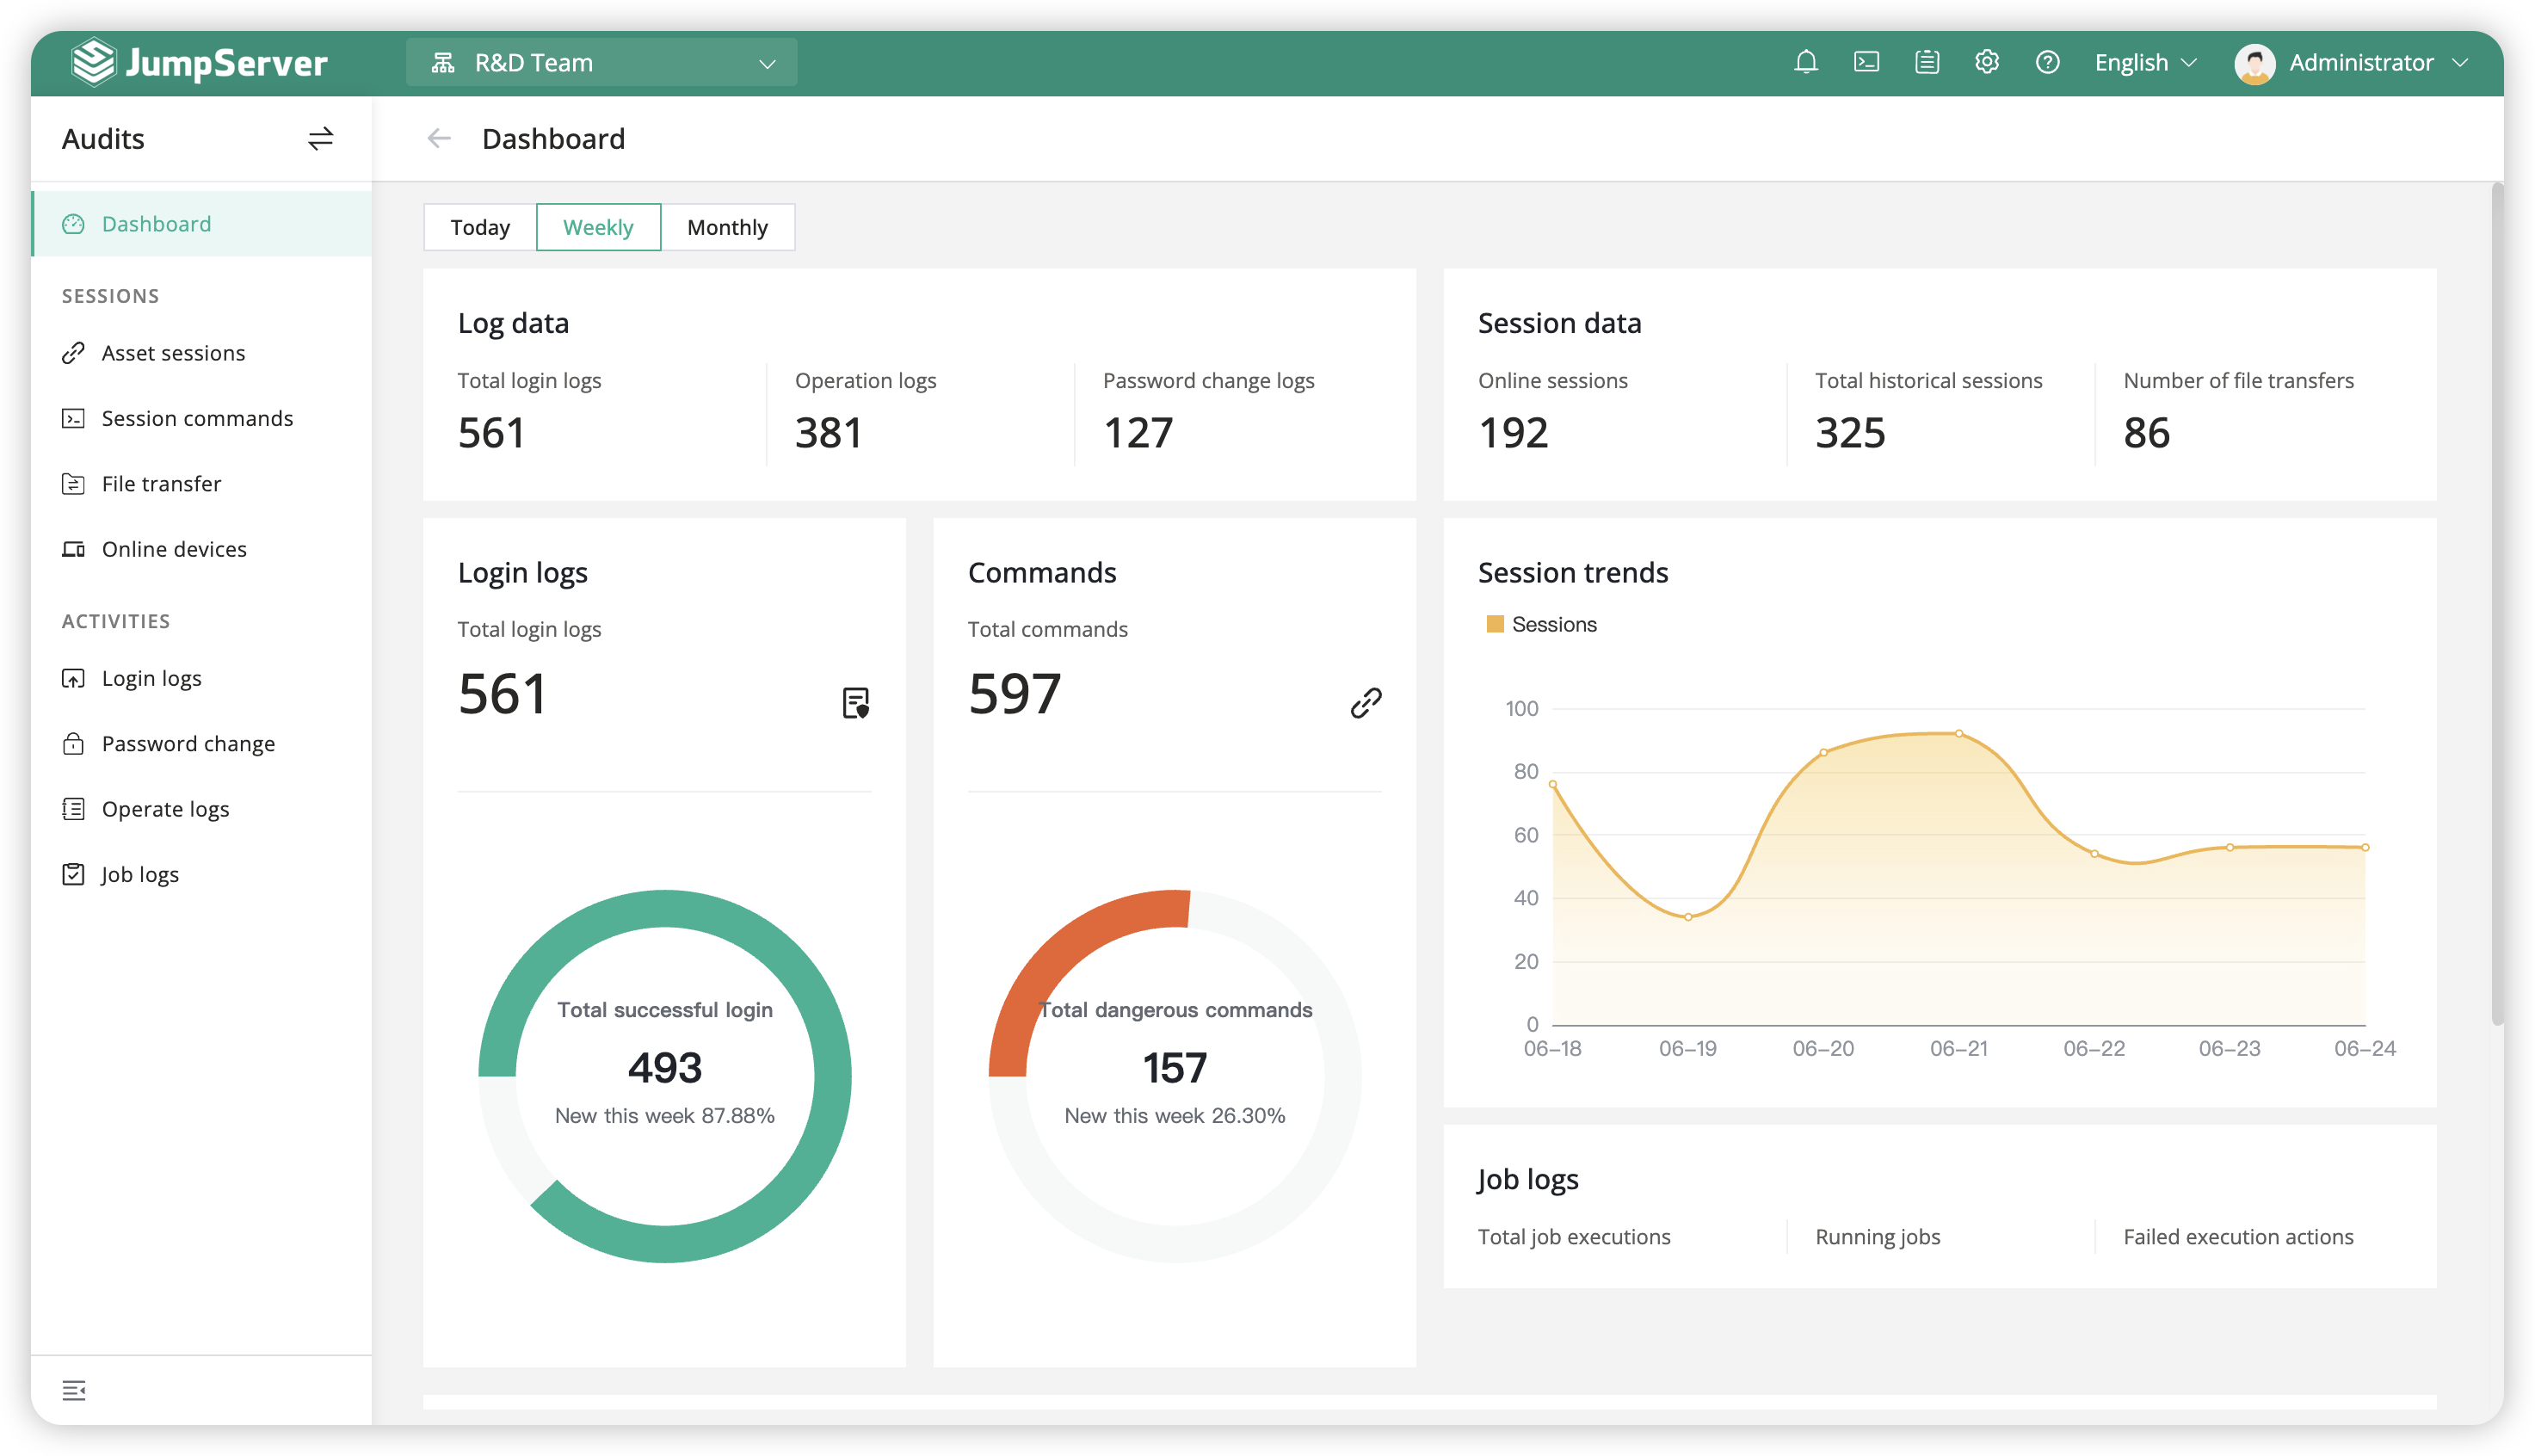Switch views using the Audits swap icon

[x=320, y=138]
